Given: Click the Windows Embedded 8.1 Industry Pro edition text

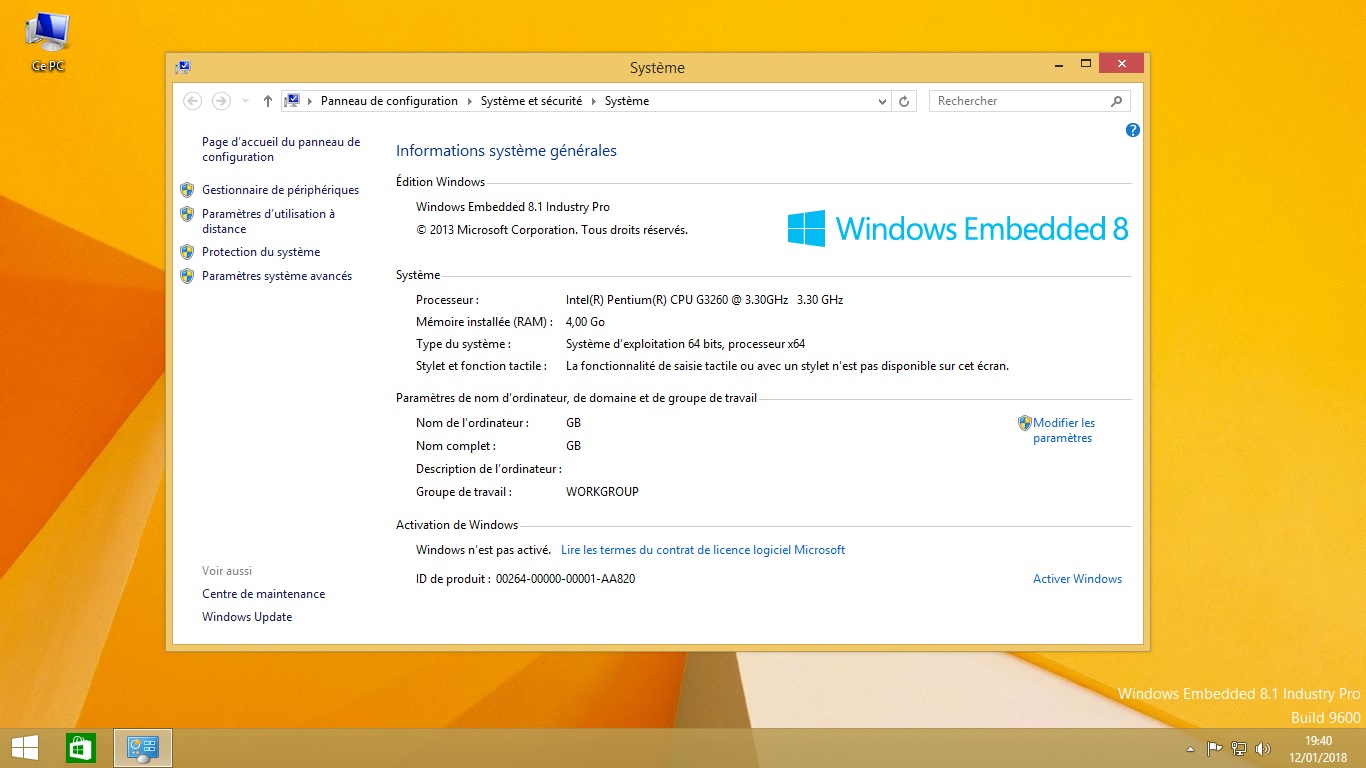Looking at the screenshot, I should [x=513, y=207].
